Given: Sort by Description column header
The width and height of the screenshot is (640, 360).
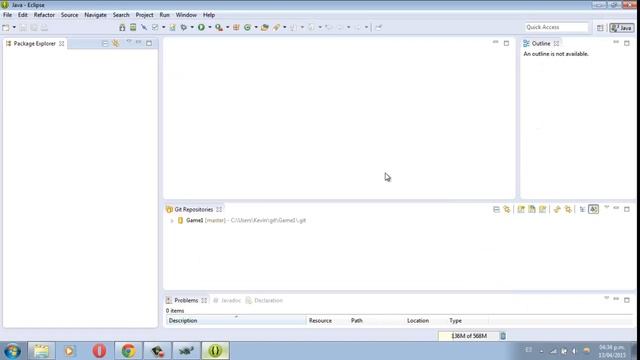Looking at the screenshot, I should click(236, 321).
